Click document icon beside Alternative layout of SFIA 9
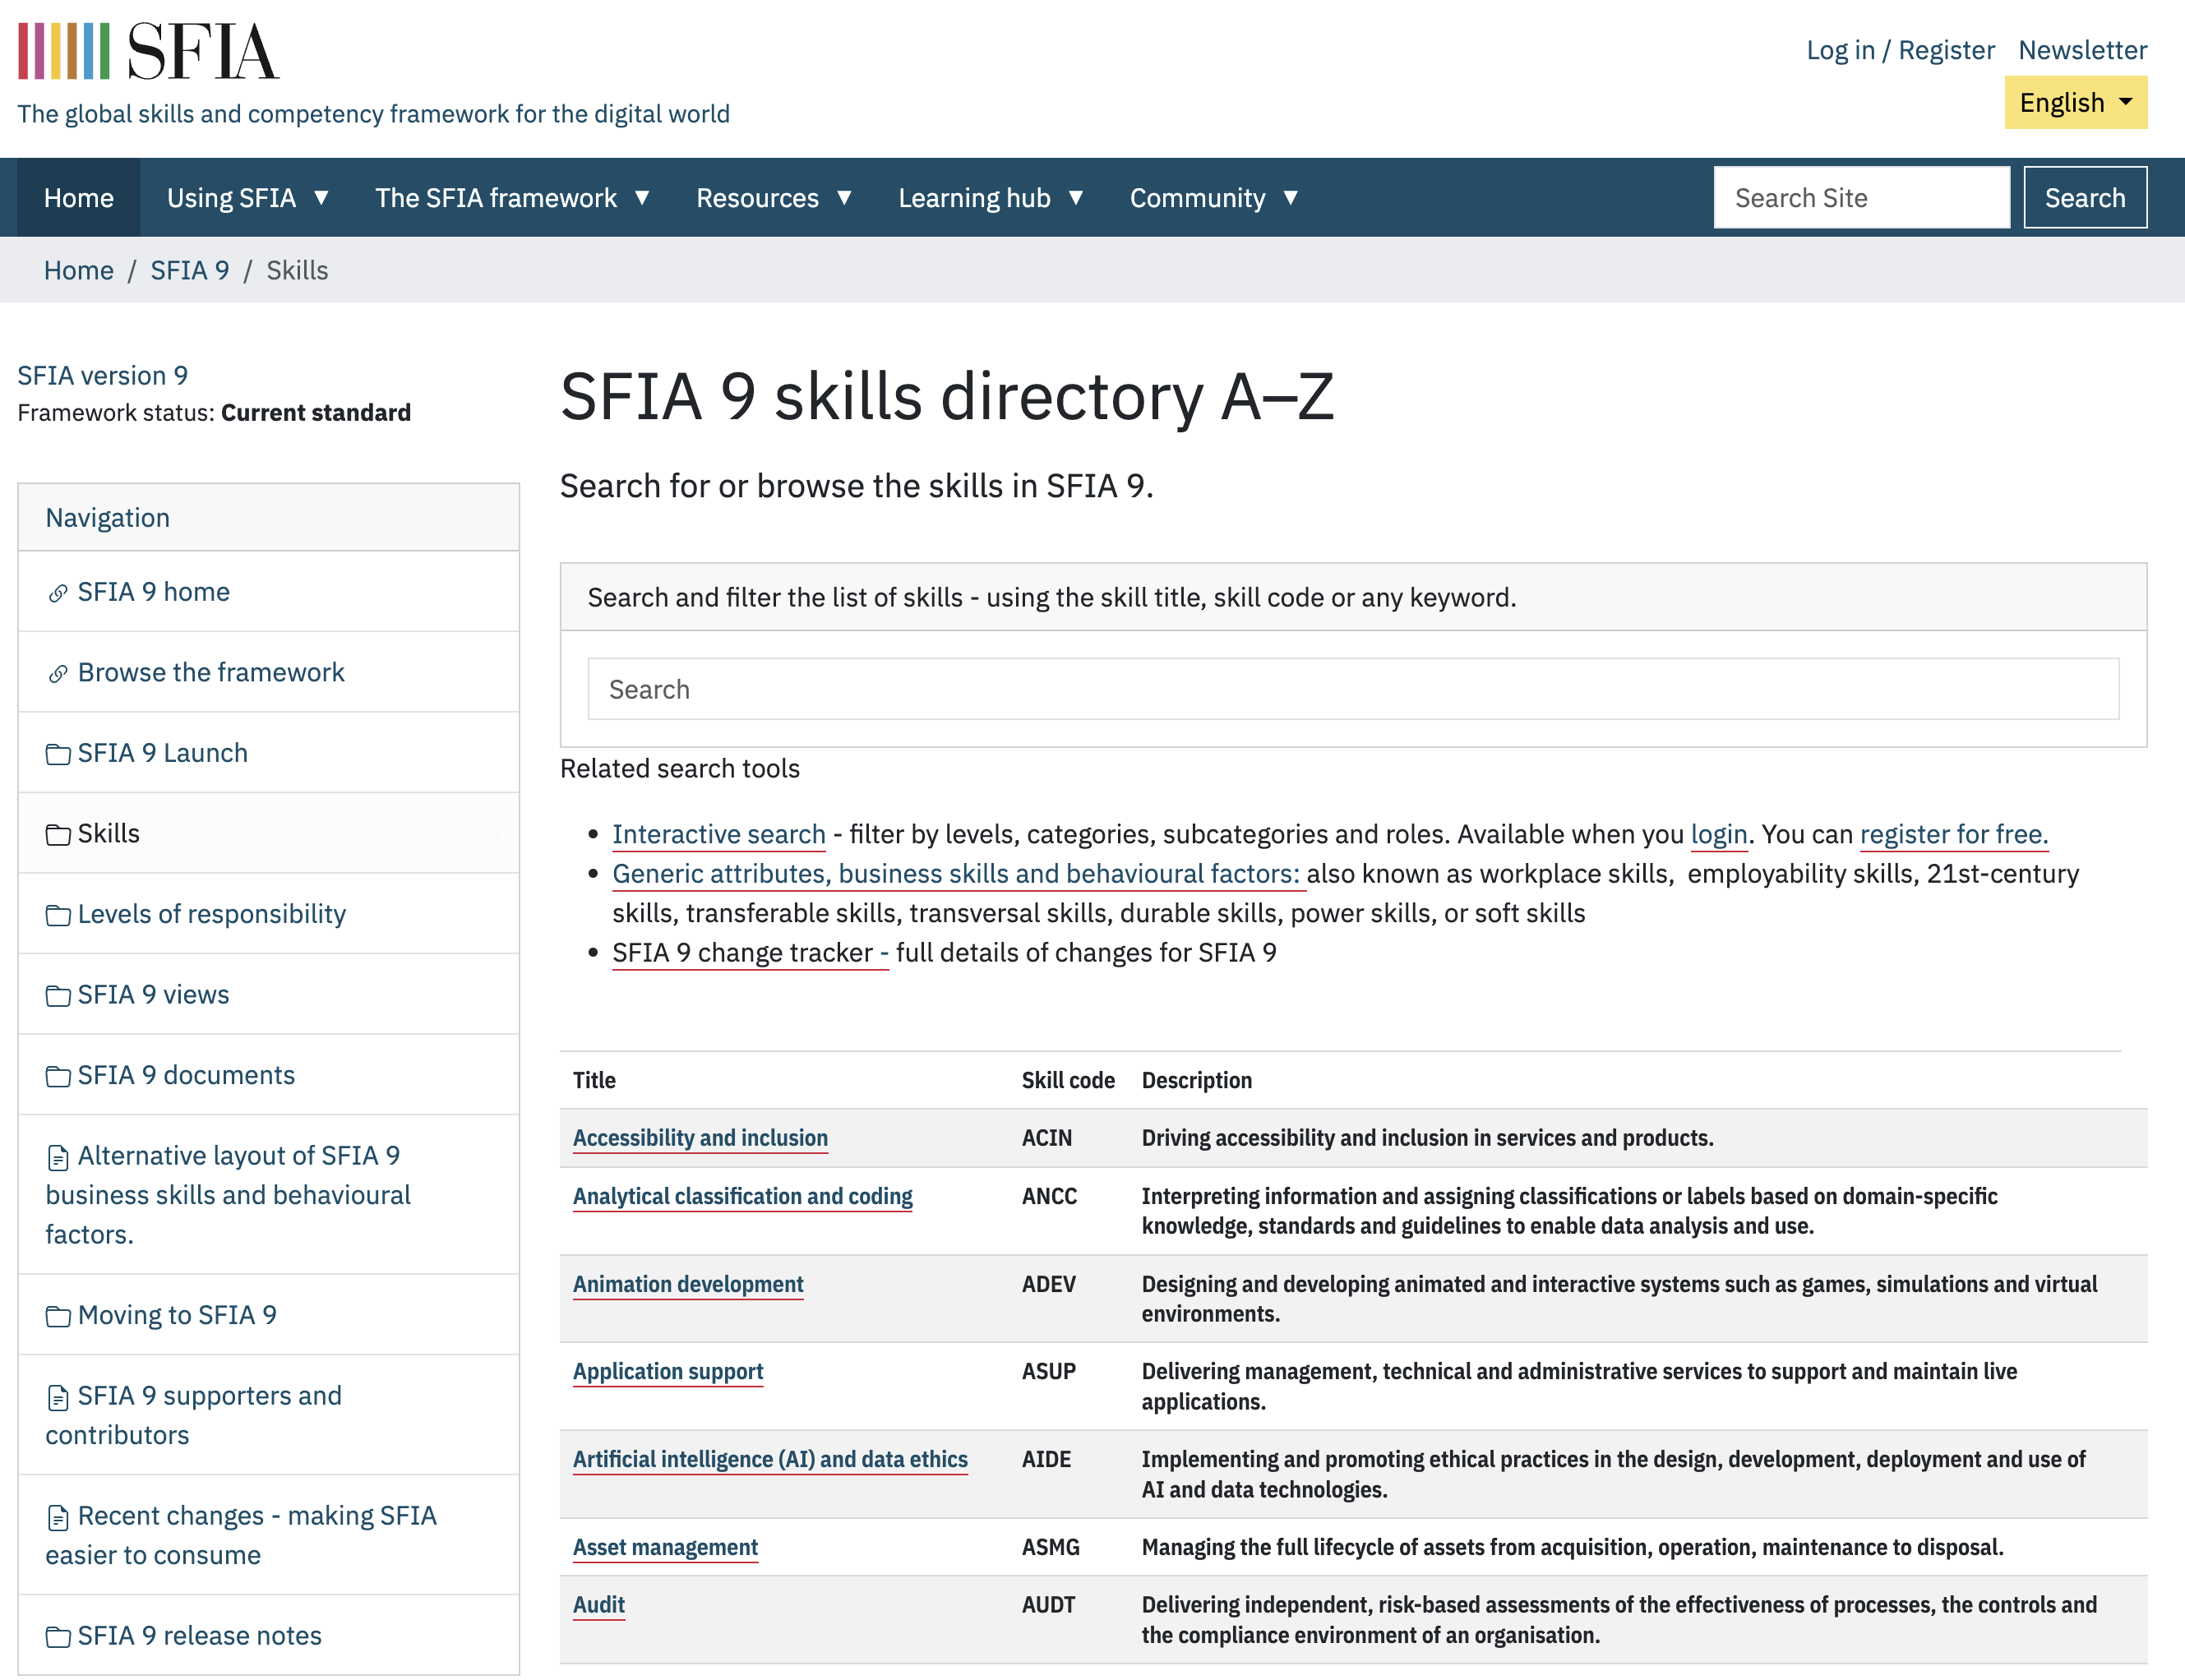This screenshot has height=1680, width=2185. (58, 1157)
